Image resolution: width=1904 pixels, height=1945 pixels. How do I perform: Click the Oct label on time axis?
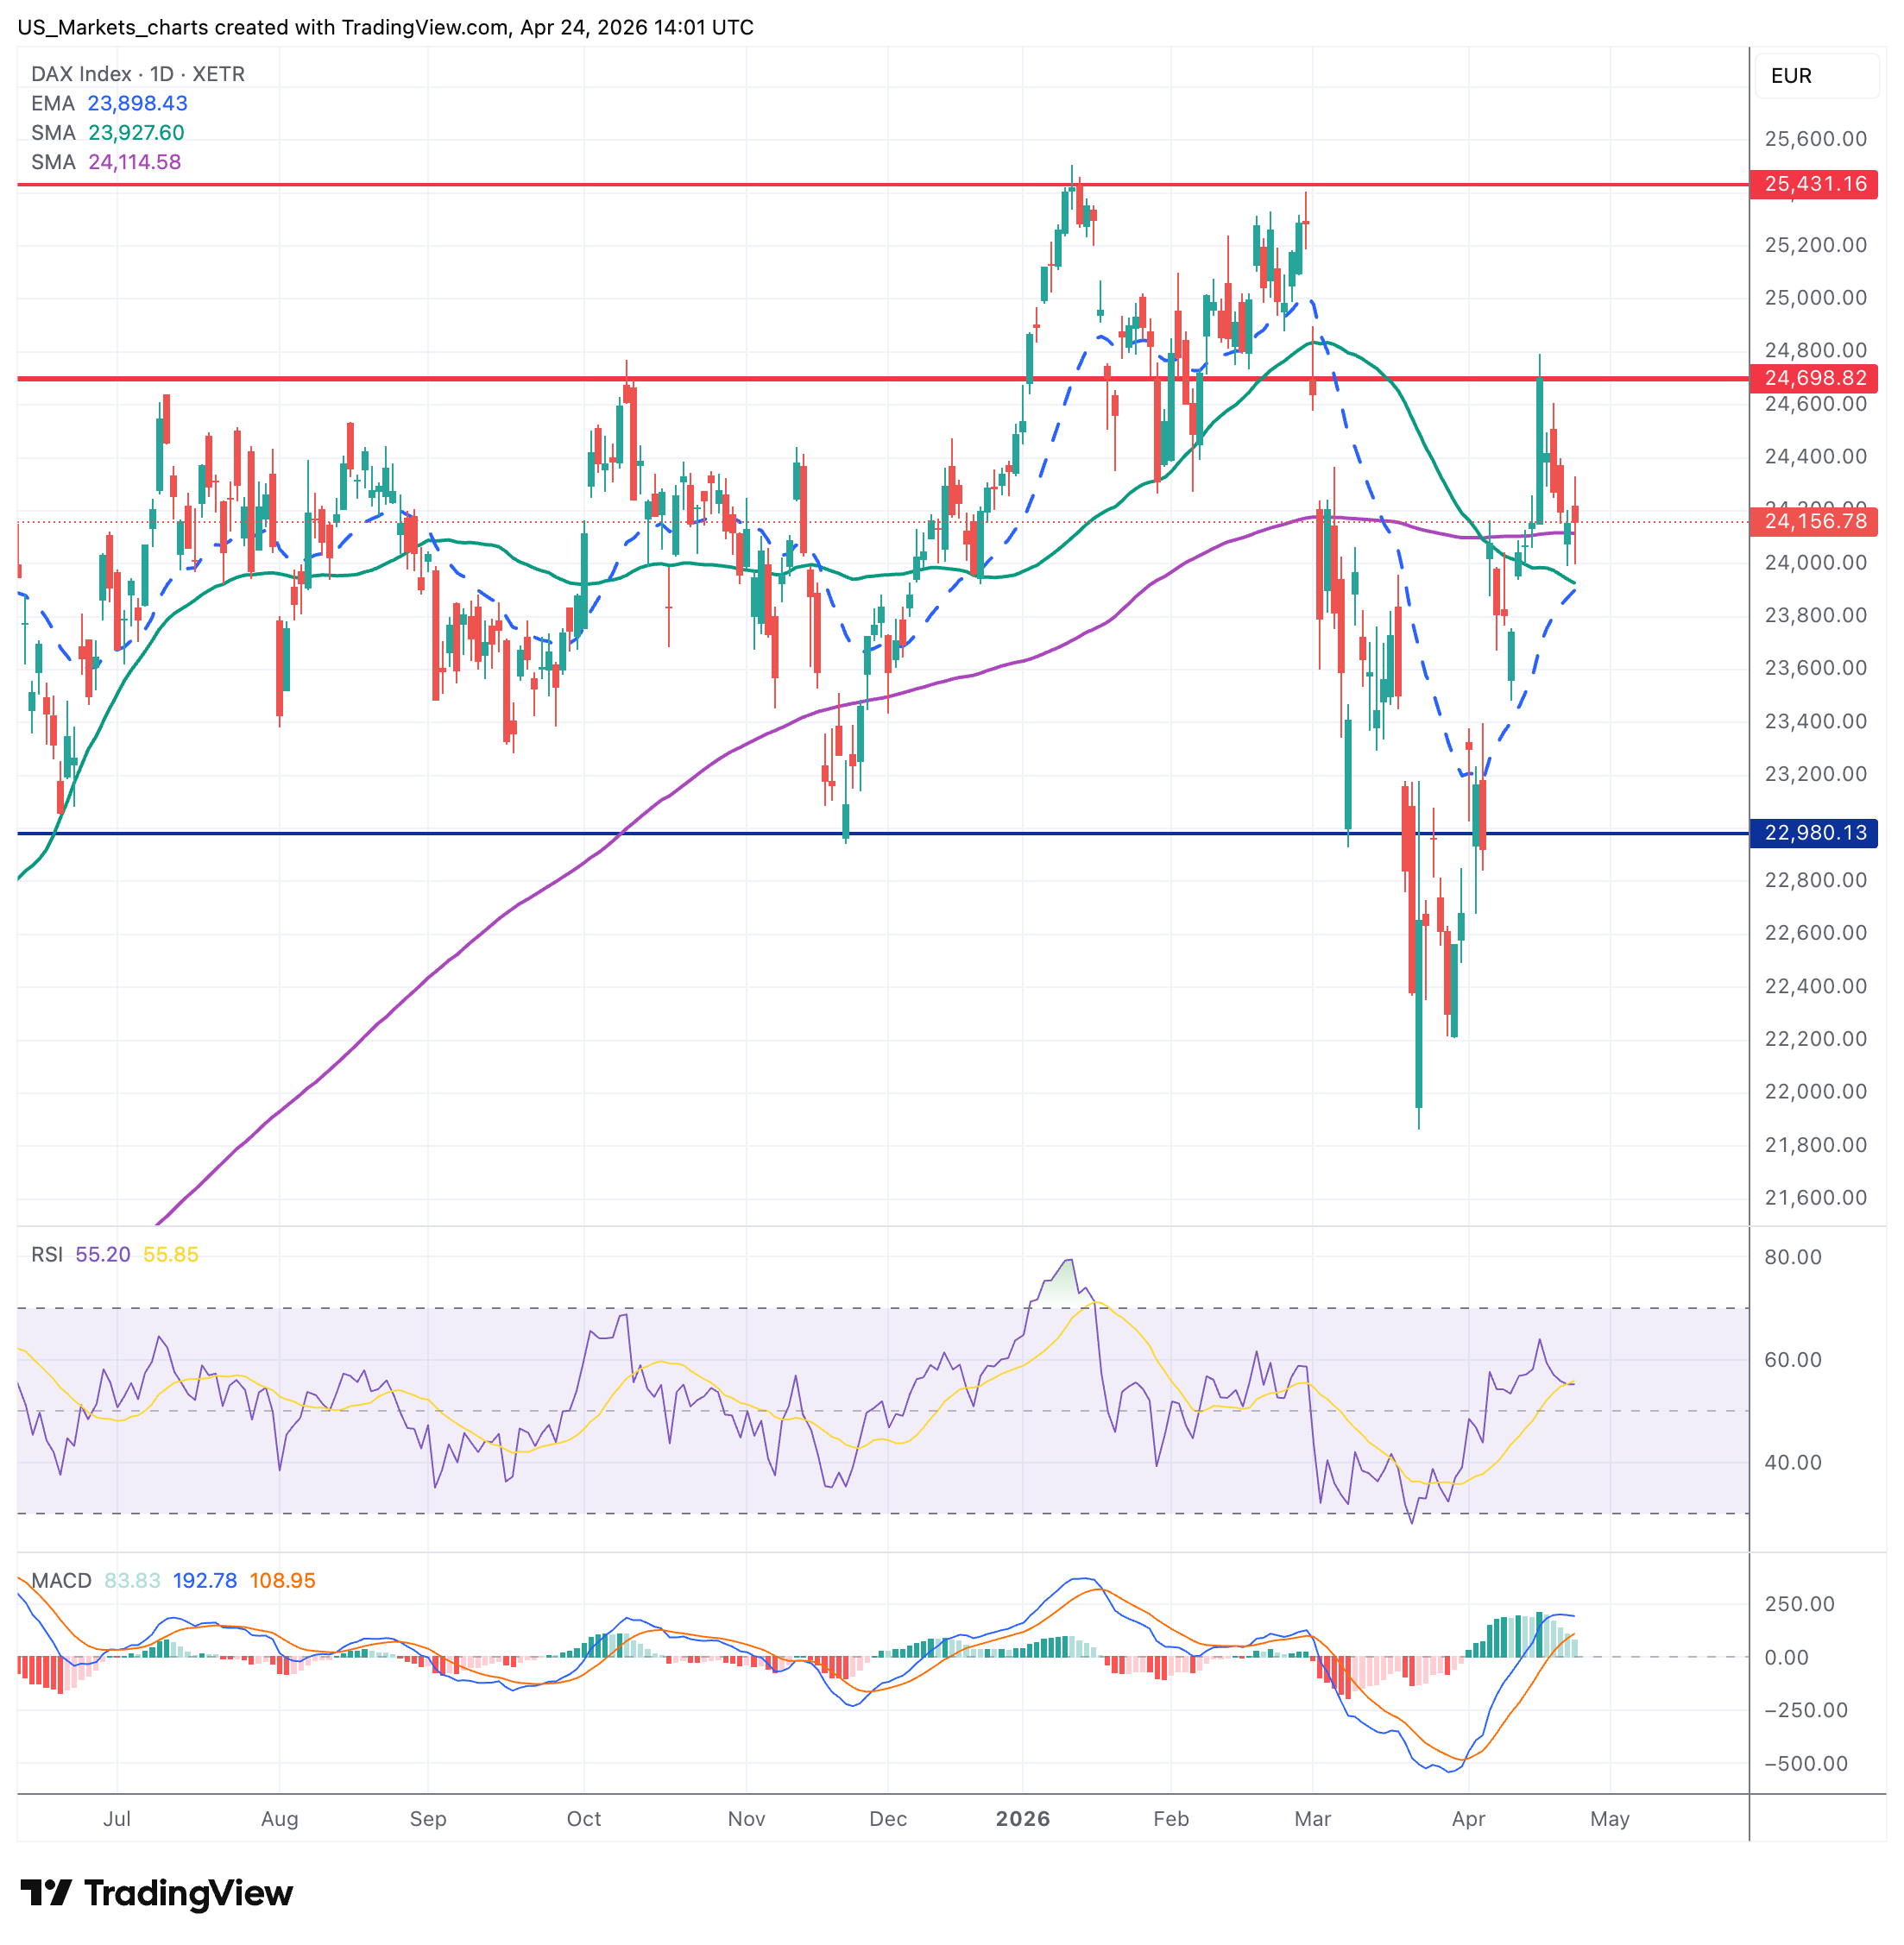point(583,1818)
